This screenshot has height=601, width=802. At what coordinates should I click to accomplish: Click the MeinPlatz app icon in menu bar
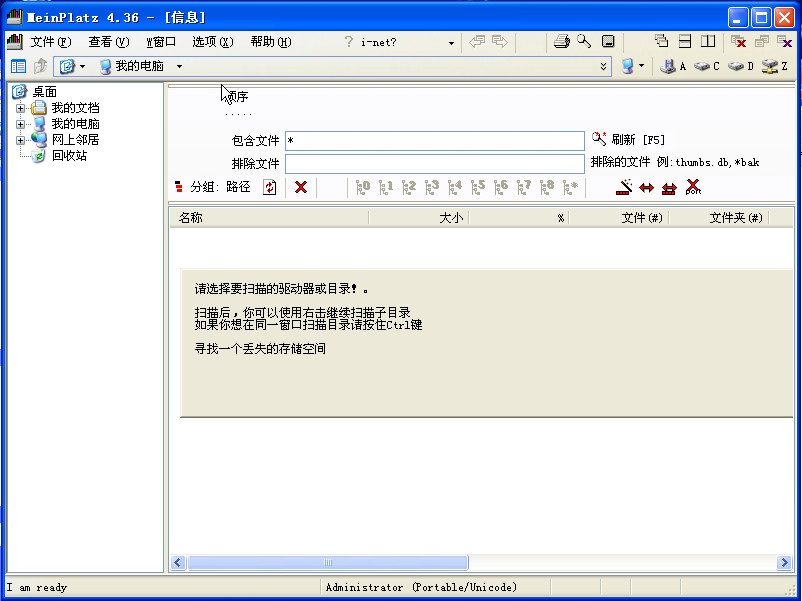(x=15, y=41)
